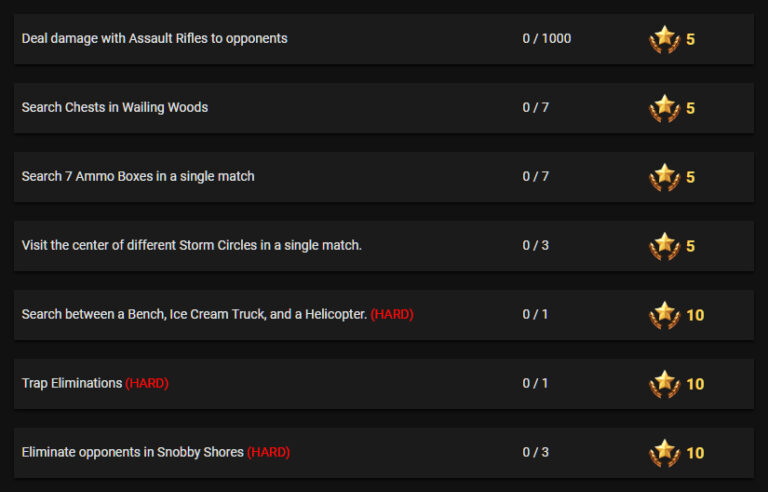Click the star icon for Storm Circles challenge
Image resolution: width=768 pixels, height=492 pixels.
tap(665, 246)
